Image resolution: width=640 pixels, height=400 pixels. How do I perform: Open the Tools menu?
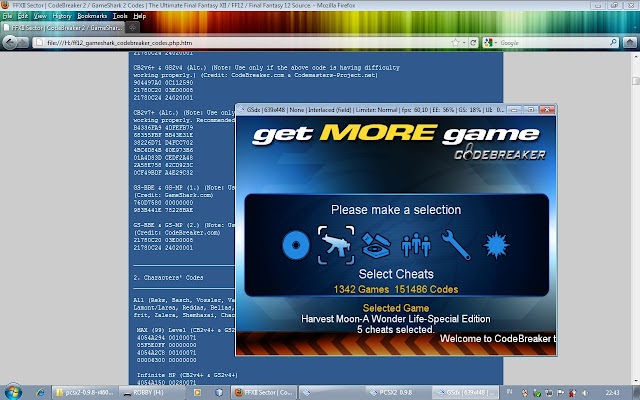click(x=120, y=16)
